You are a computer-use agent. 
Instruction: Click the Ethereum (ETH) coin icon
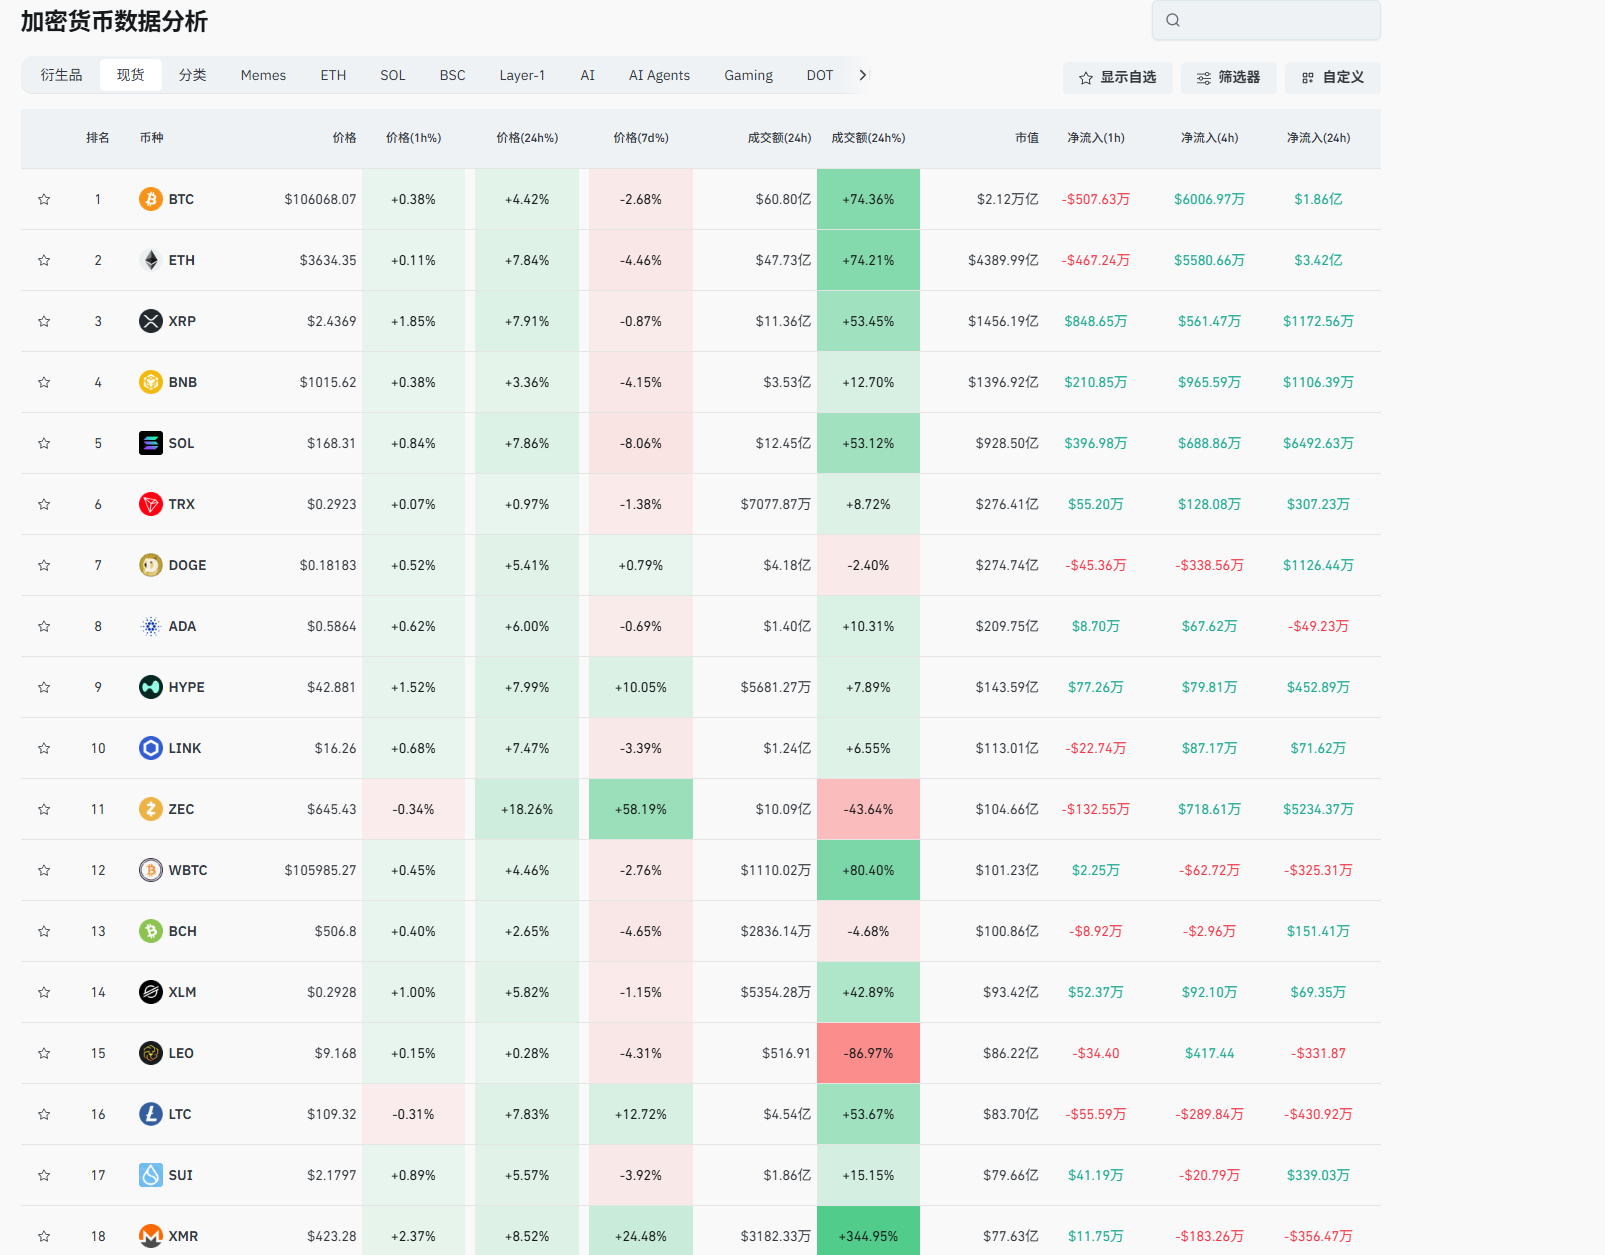(150, 260)
